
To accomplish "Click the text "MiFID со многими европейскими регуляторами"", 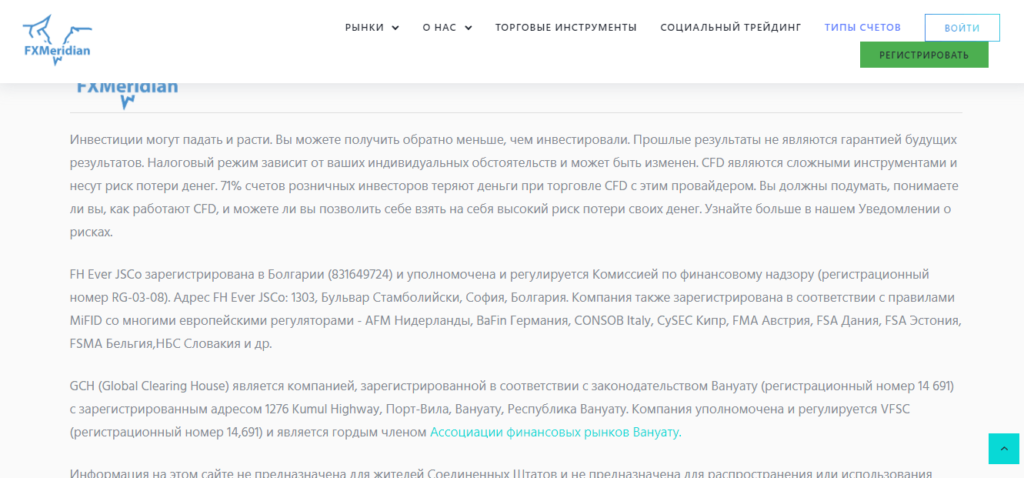I will (x=214, y=321).
